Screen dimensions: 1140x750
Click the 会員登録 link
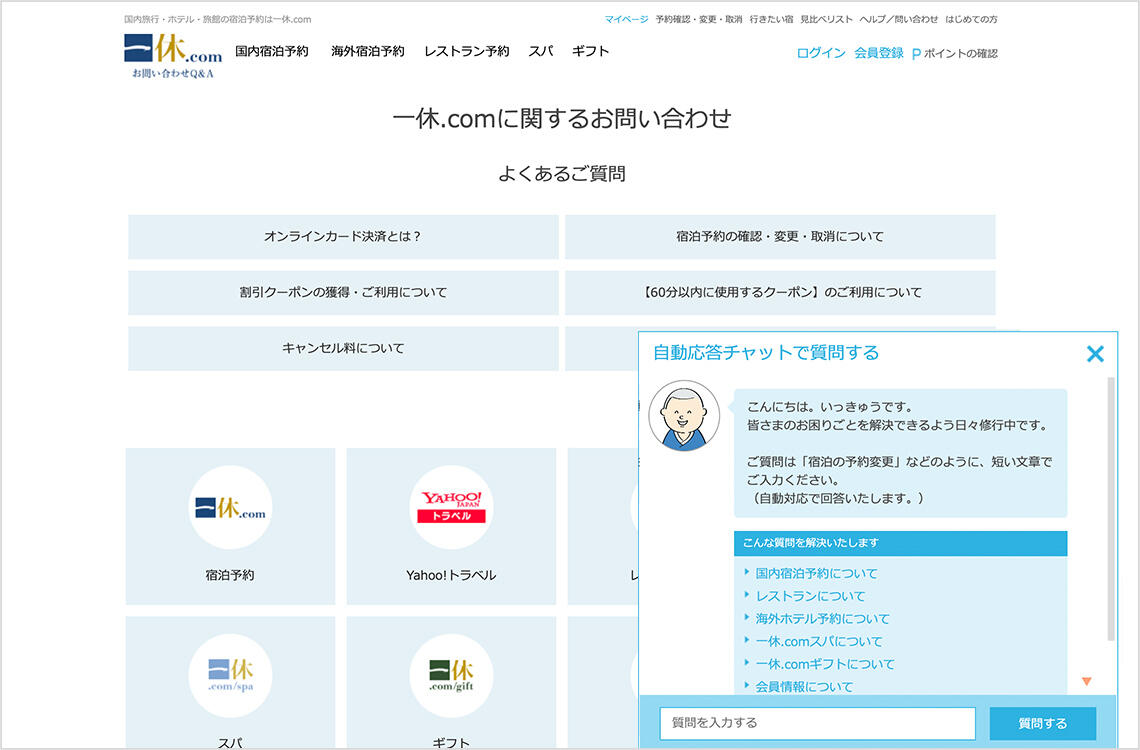tap(878, 53)
